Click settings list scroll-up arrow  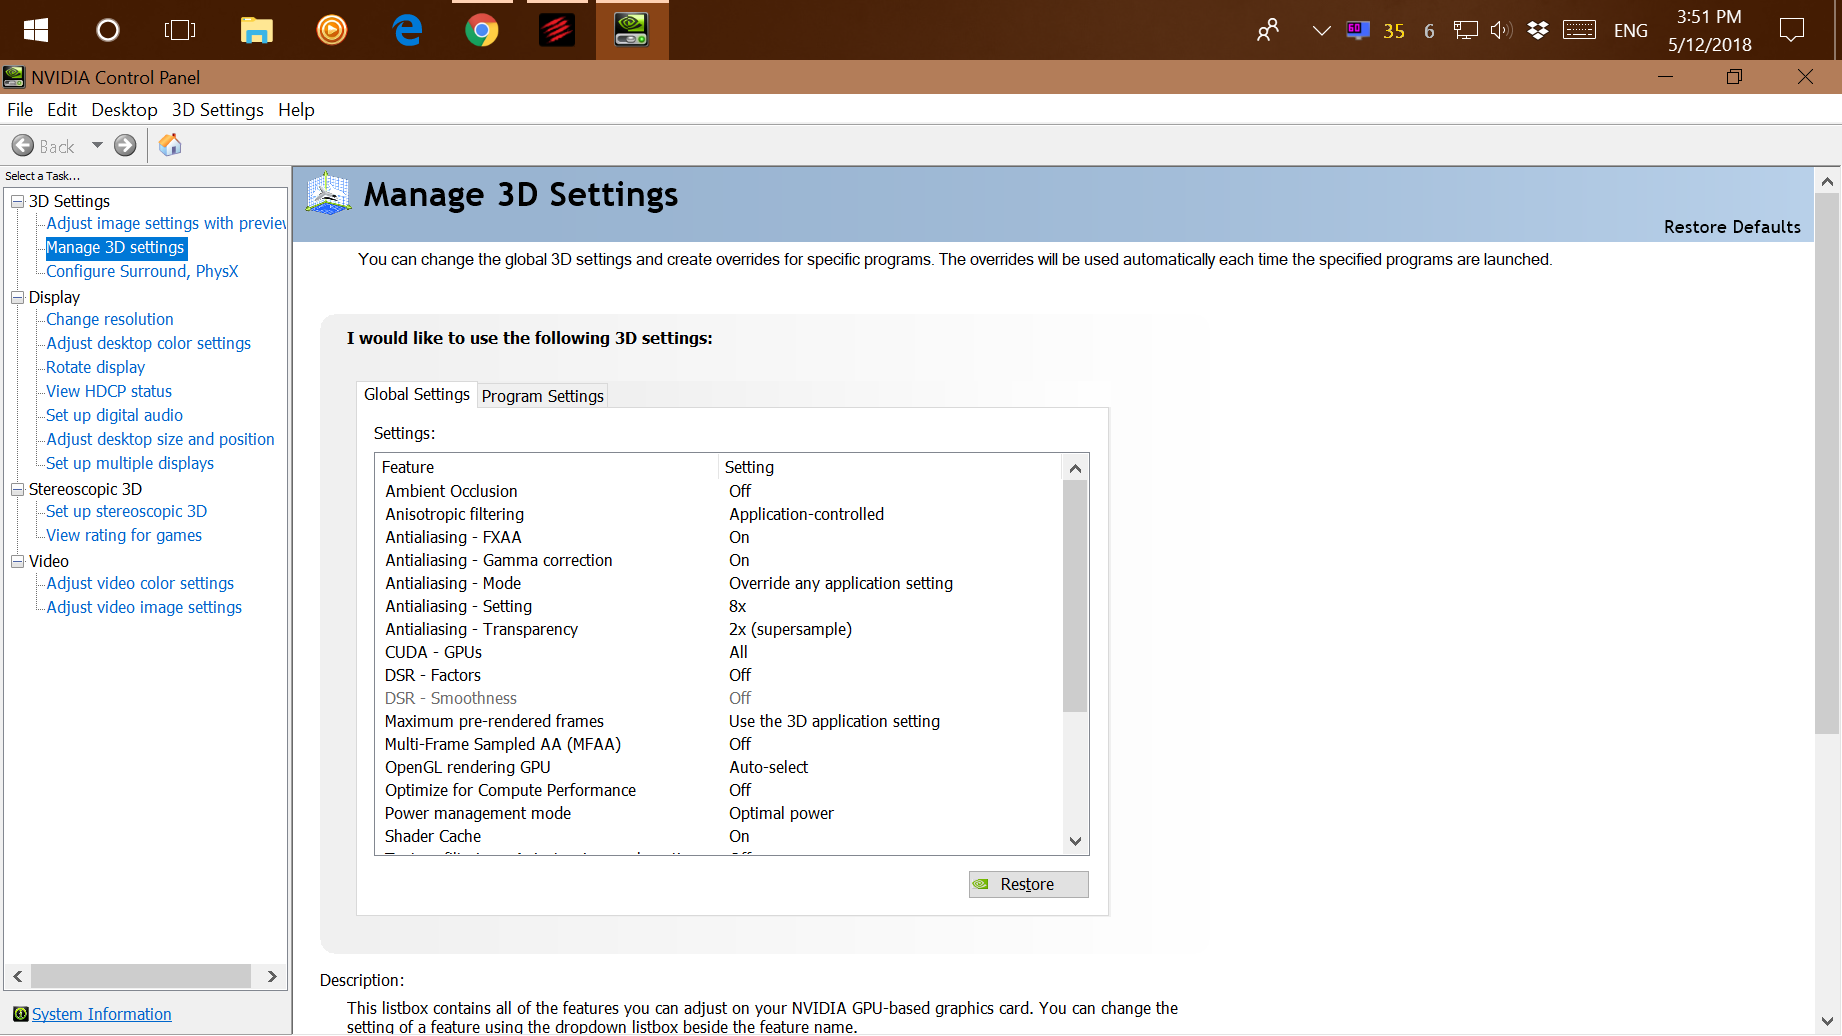coord(1076,468)
